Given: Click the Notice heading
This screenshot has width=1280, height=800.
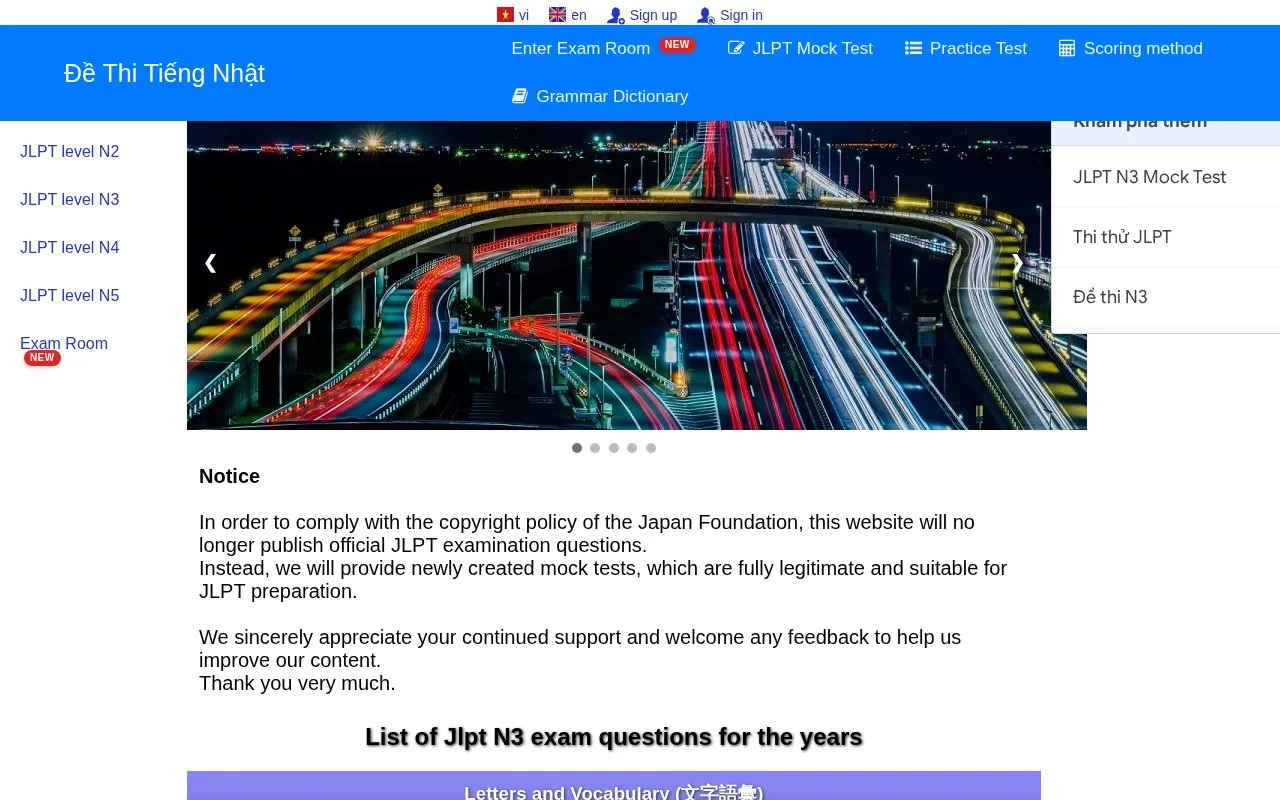Looking at the screenshot, I should pyautogui.click(x=229, y=476).
